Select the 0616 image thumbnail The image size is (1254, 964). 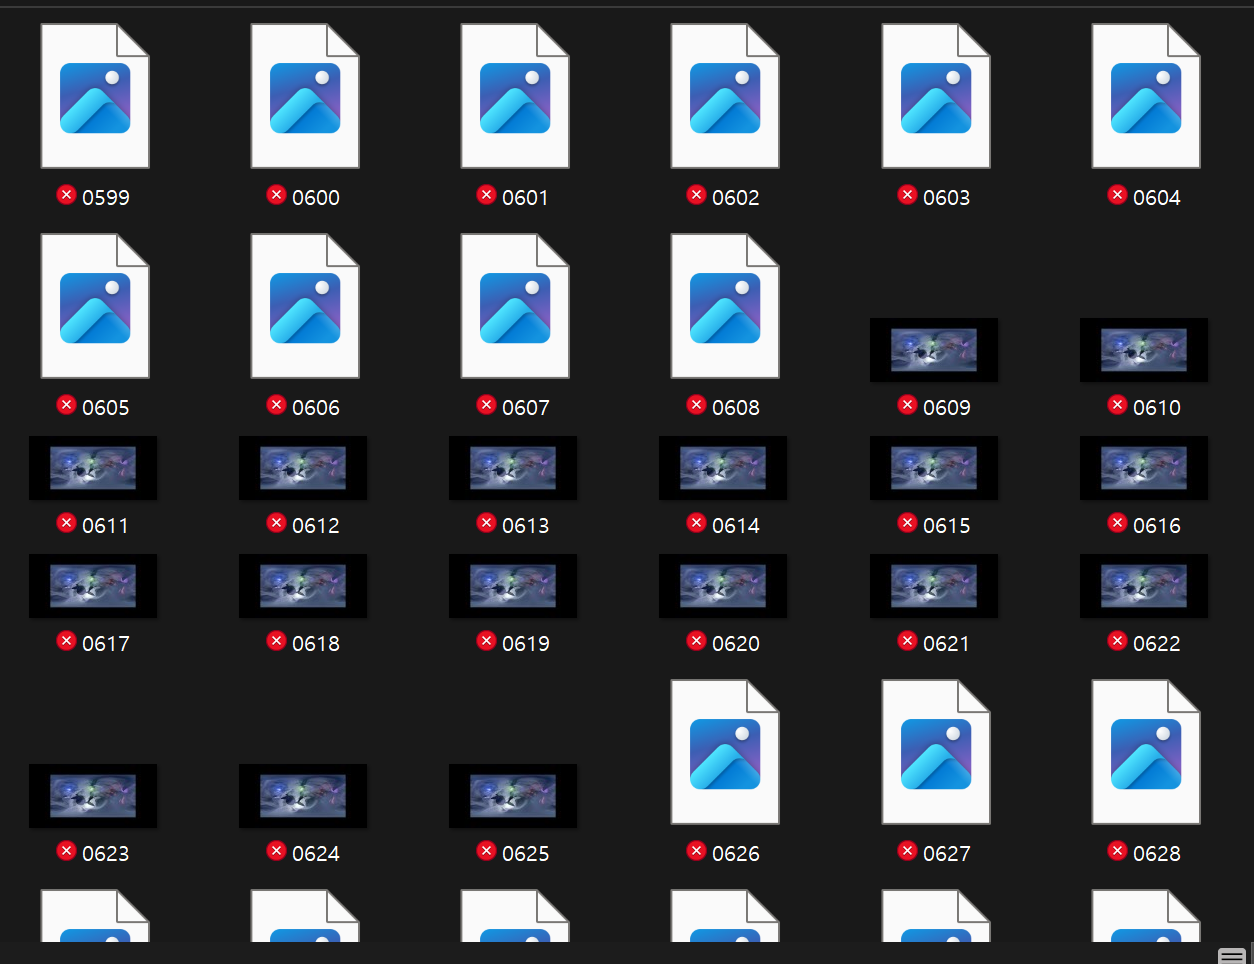coord(1144,468)
